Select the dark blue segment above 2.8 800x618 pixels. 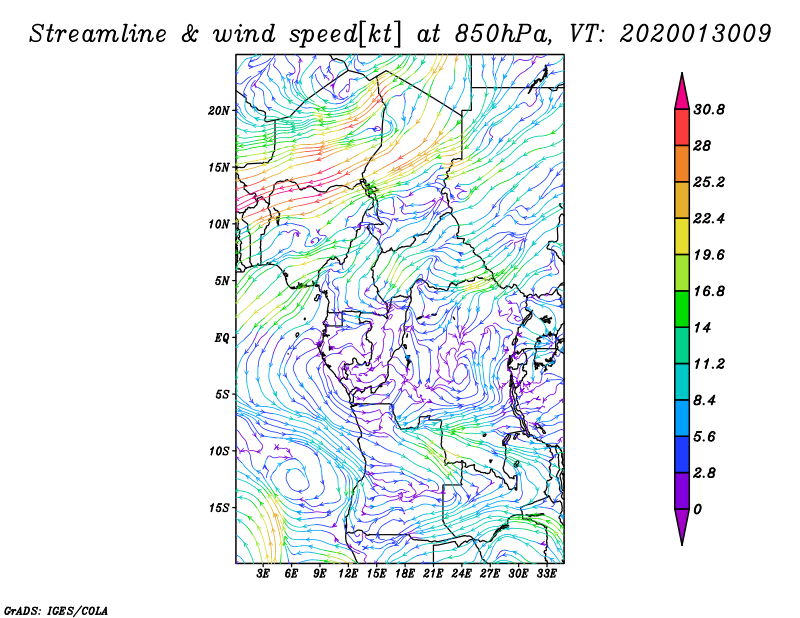click(682, 454)
